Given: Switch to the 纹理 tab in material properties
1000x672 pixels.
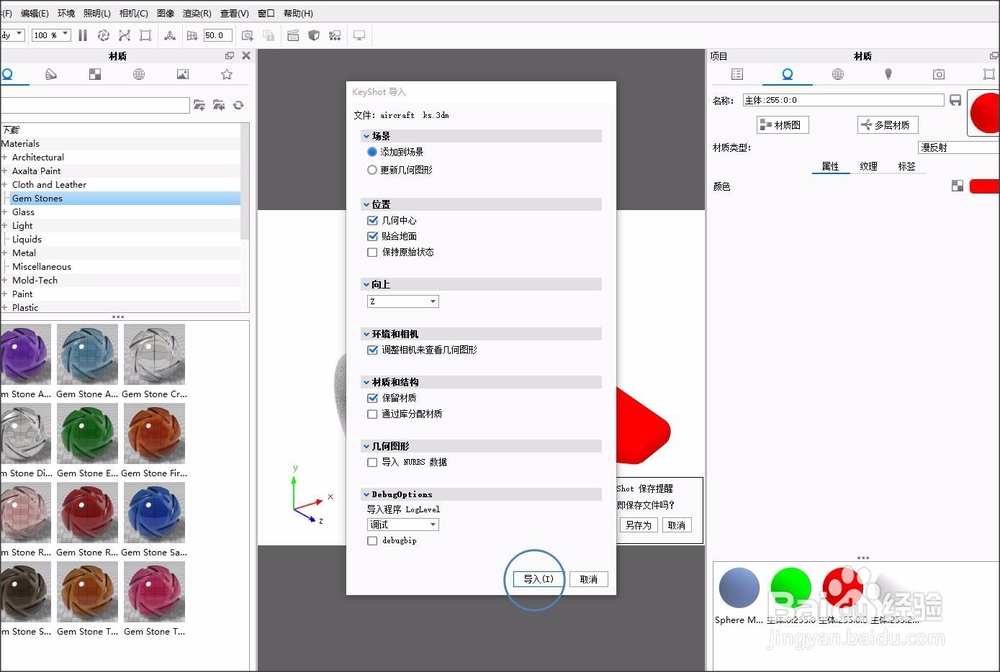Looking at the screenshot, I should click(869, 166).
